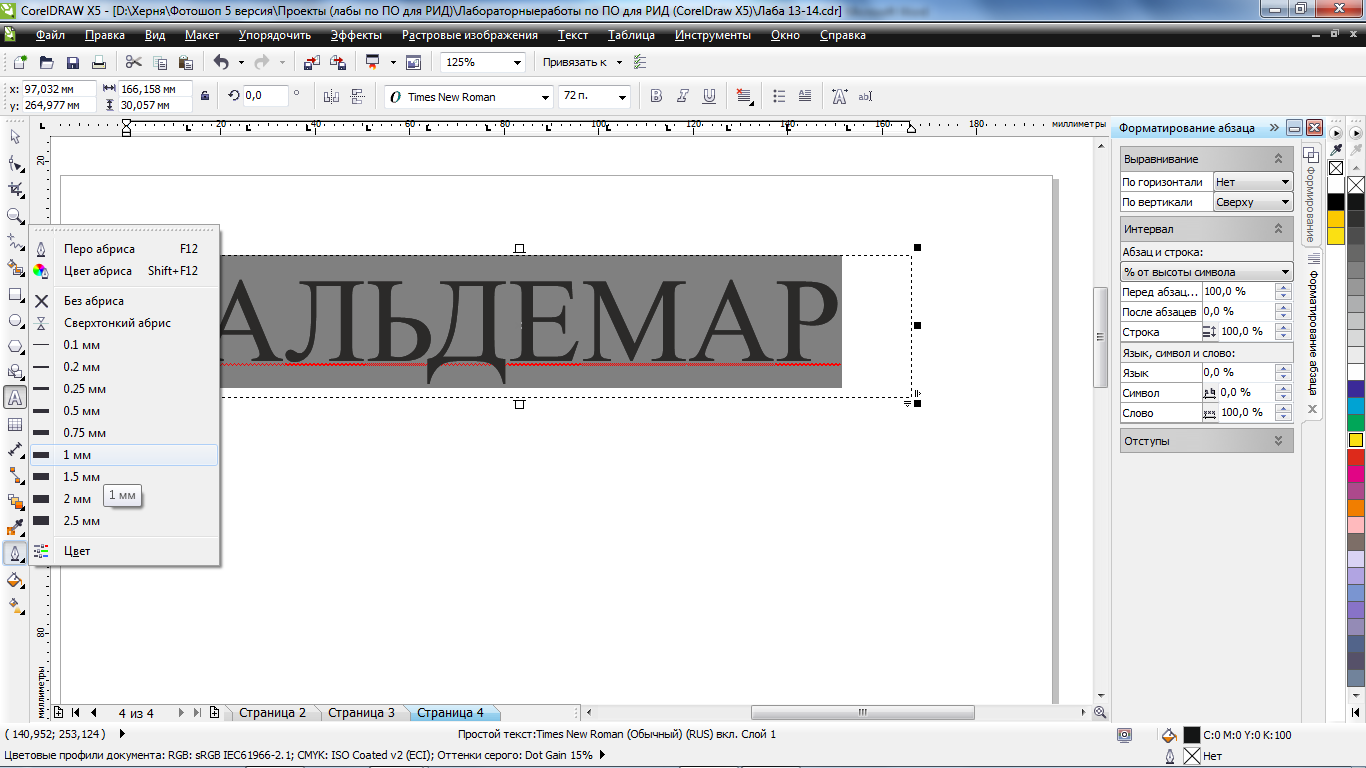The image size is (1366, 768).
Task: Select the Pick (arrow) tool
Action: [x=15, y=137]
